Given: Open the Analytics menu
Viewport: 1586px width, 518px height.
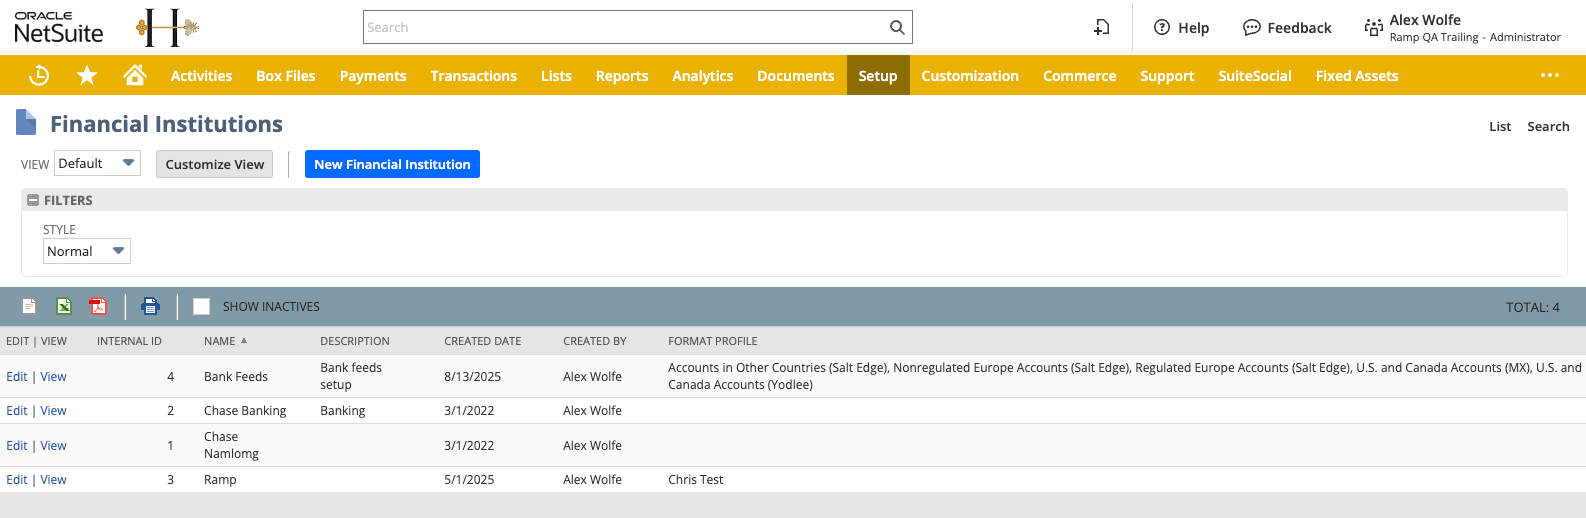Looking at the screenshot, I should (703, 75).
